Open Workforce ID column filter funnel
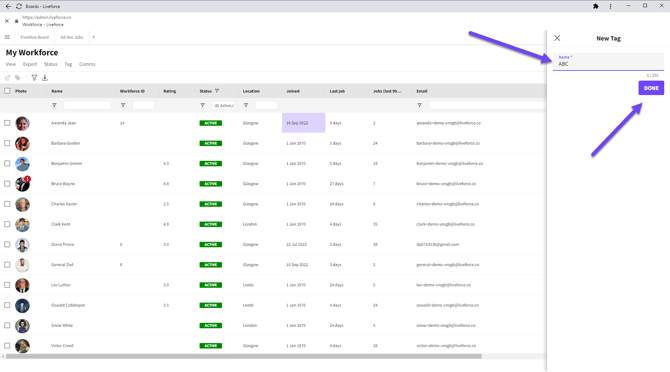Screen dimensions: 670x372 click(123, 105)
